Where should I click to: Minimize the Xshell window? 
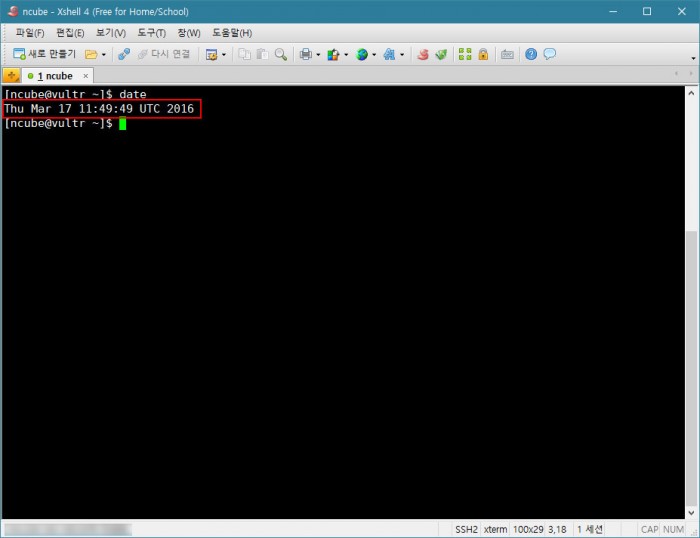click(x=613, y=11)
